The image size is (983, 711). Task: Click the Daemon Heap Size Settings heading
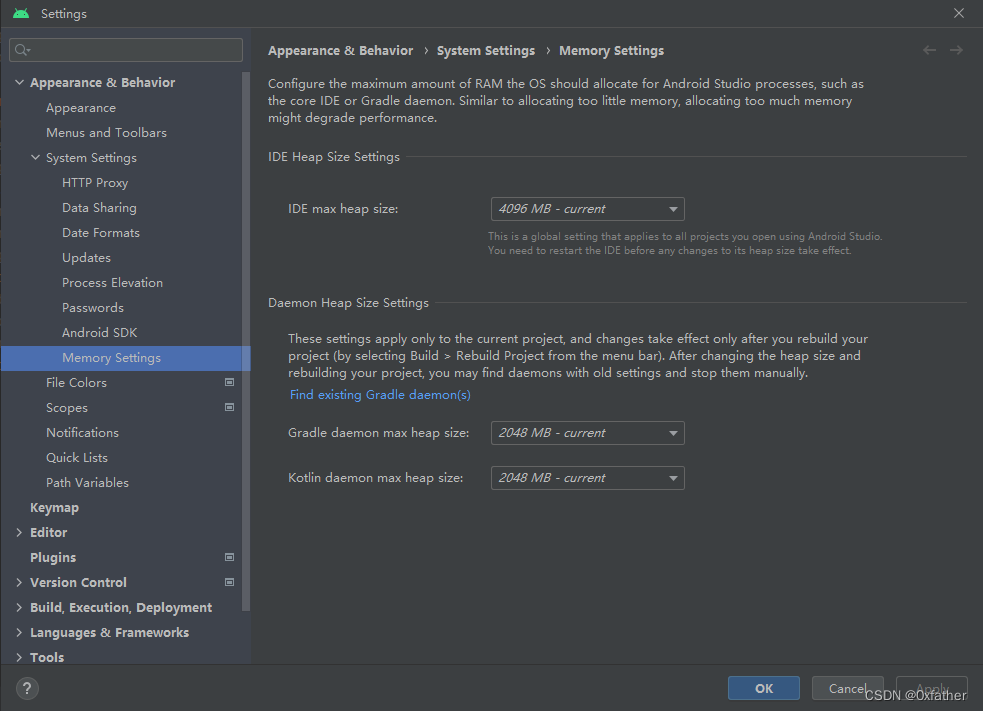point(349,303)
